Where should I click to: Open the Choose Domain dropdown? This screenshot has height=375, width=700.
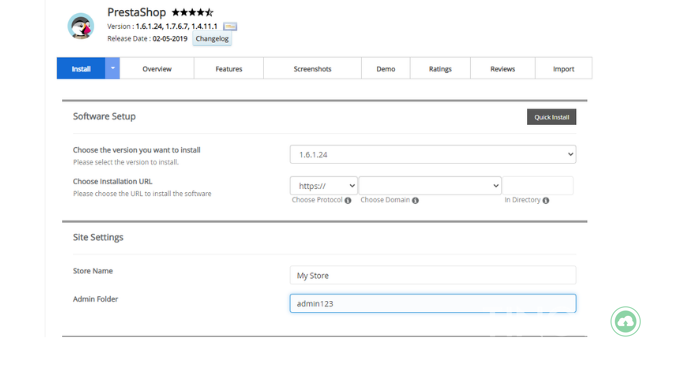[x=430, y=186]
